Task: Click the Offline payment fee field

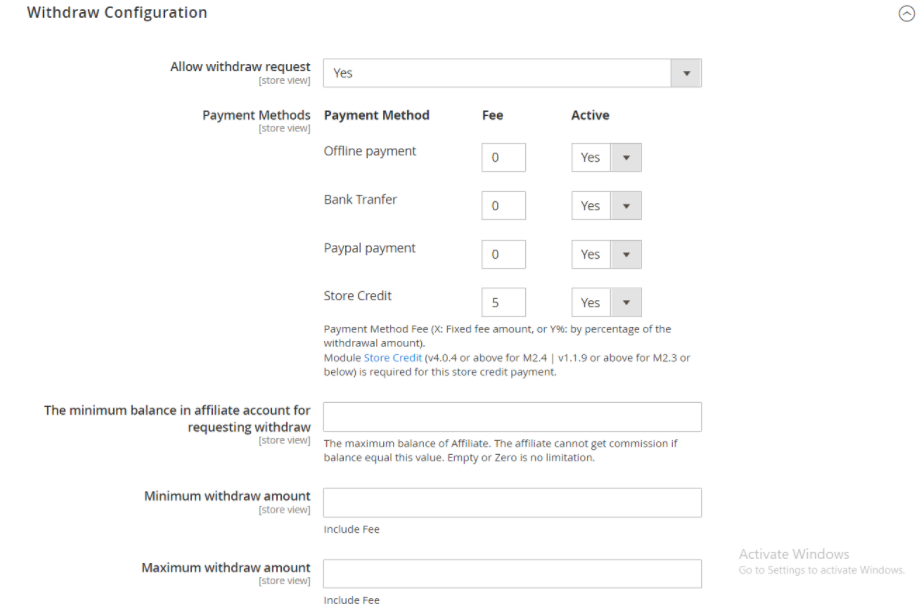Action: (503, 158)
